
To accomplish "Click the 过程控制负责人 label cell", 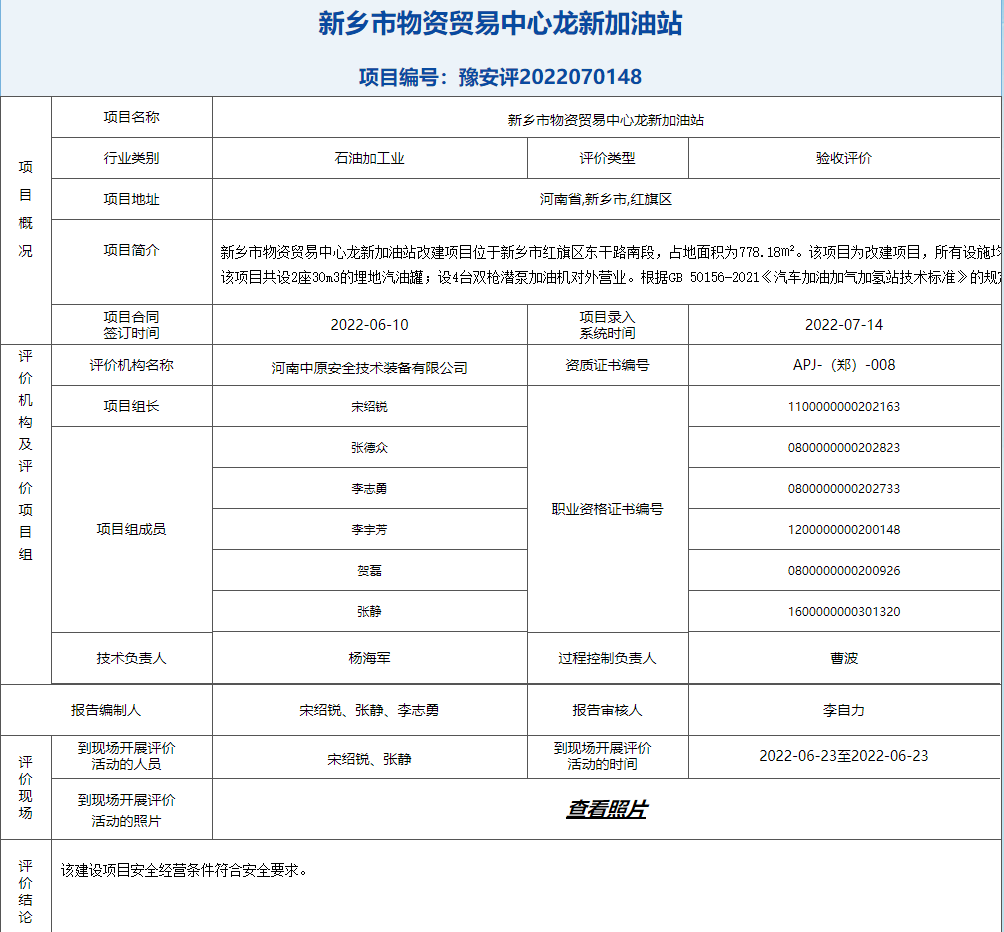I will coord(607,658).
